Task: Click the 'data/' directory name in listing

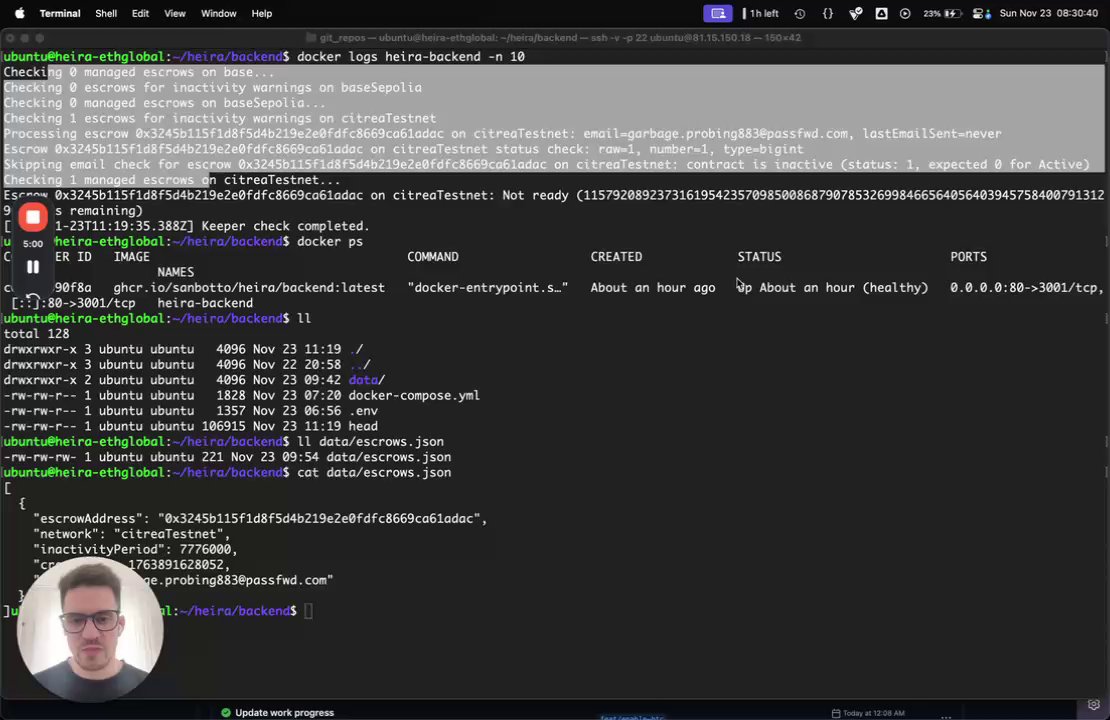Action: [x=367, y=380]
